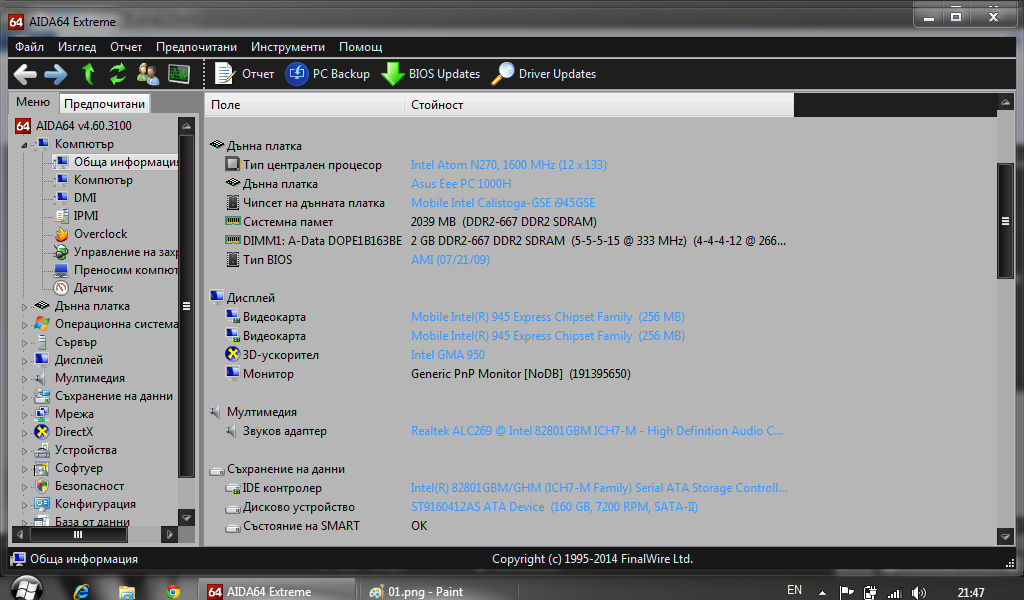Select the Безопасност shield item
This screenshot has height=600, width=1024.
[89, 486]
